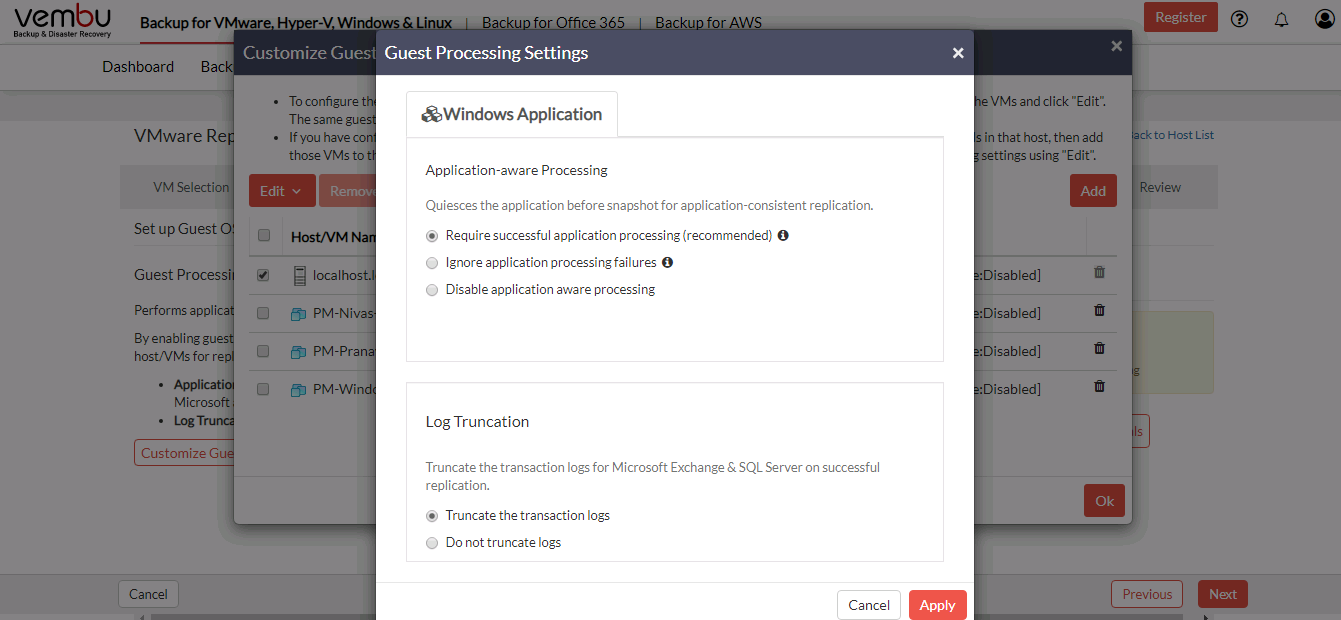Click the Vembu logo

tap(62, 21)
